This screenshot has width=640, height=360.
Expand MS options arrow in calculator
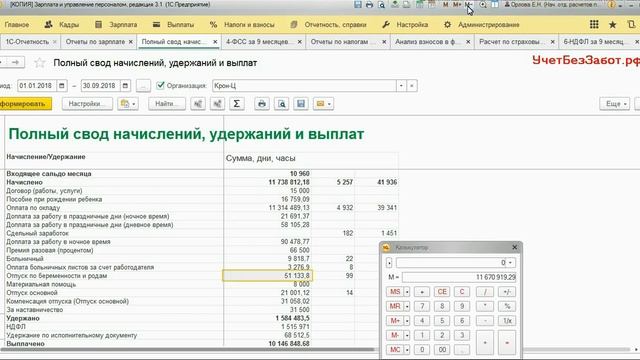pyautogui.click(x=407, y=292)
